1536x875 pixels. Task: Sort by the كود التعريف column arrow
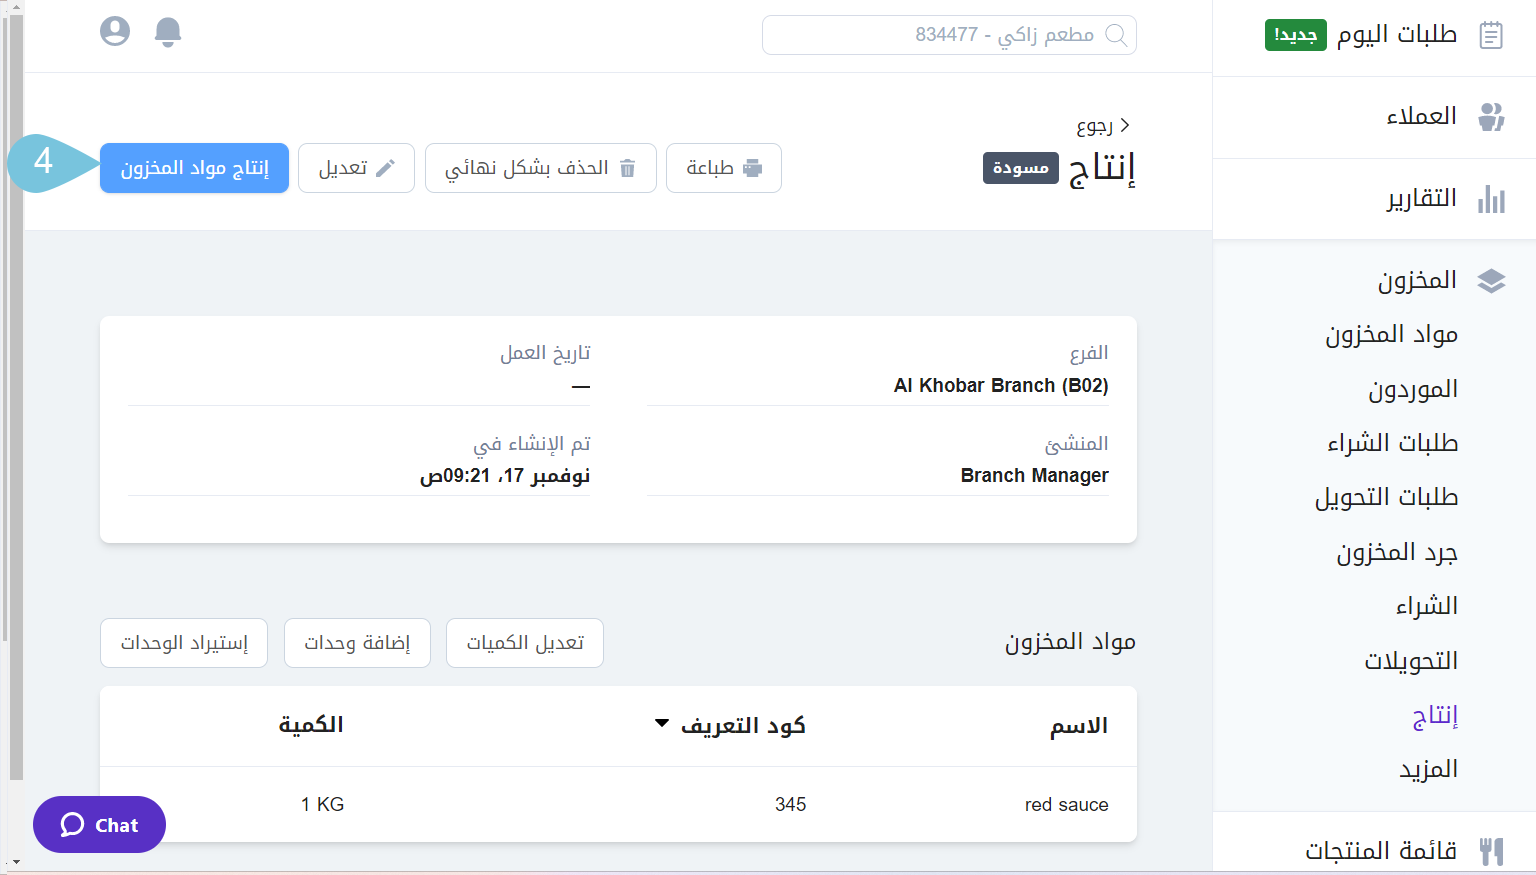662,724
